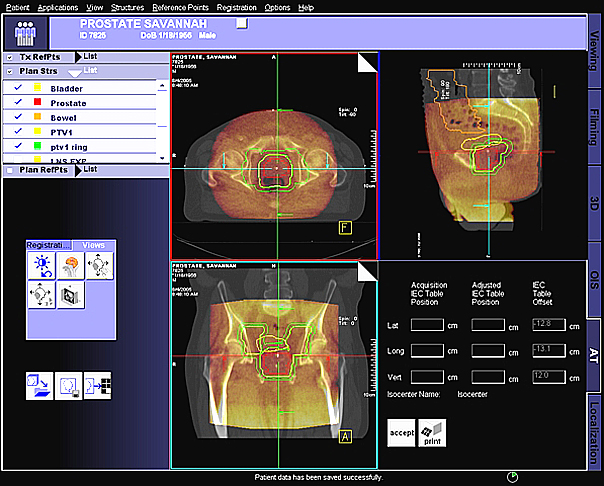This screenshot has height=486, width=604.
Task: Click the Adjusted Long position field
Action: [488, 351]
